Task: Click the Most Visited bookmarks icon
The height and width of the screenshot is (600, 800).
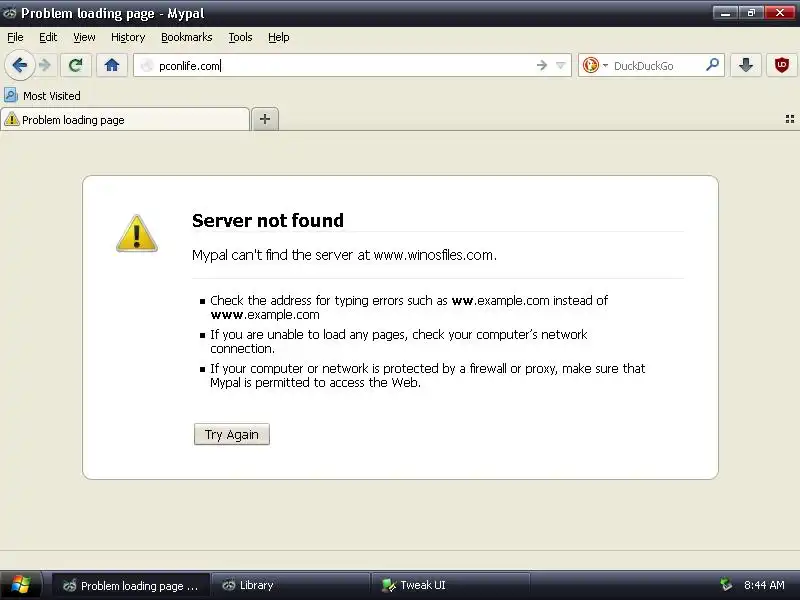Action: pos(11,95)
